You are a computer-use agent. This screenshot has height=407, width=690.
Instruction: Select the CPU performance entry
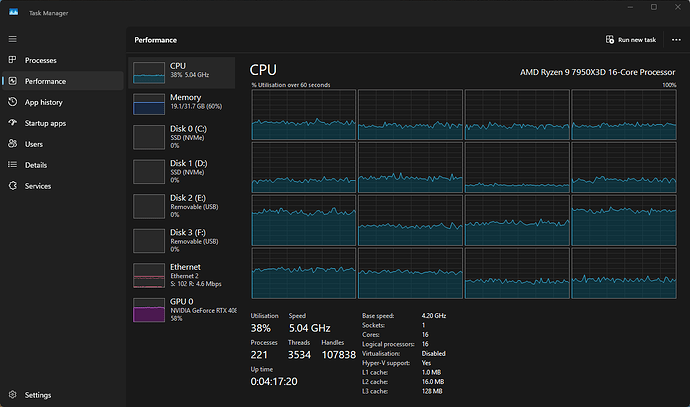[184, 71]
